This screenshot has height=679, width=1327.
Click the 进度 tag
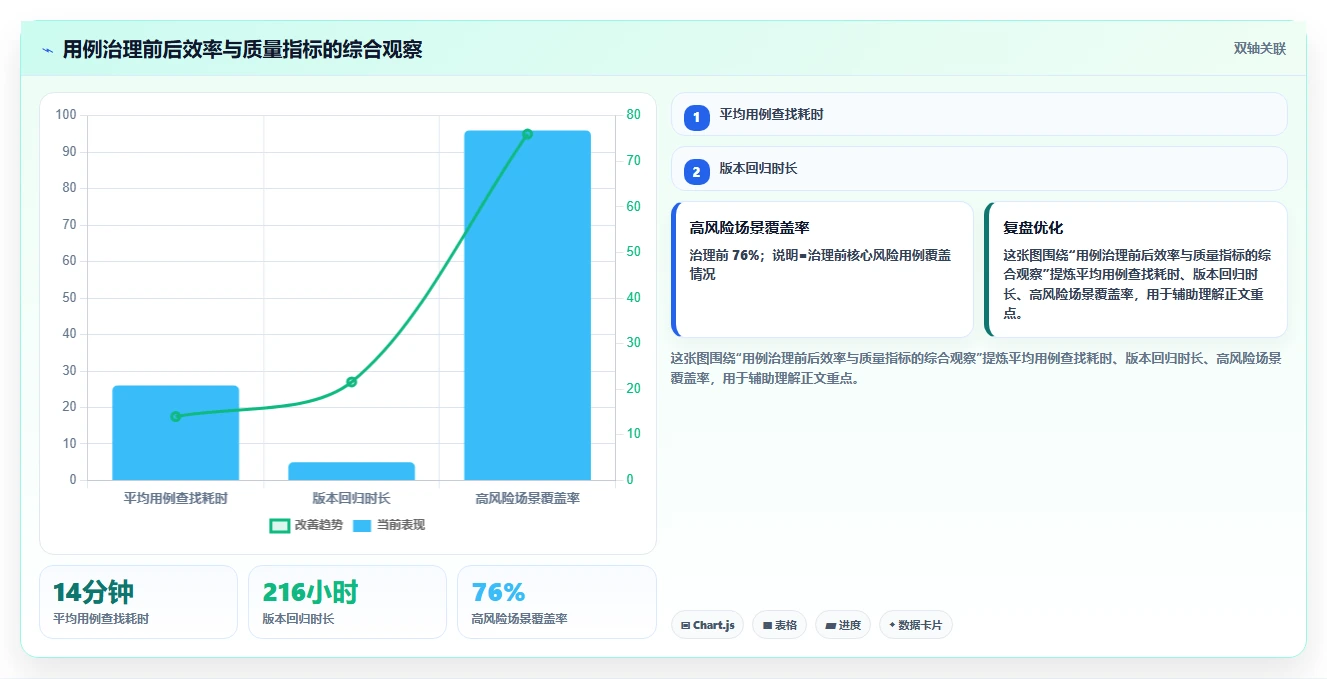point(843,625)
